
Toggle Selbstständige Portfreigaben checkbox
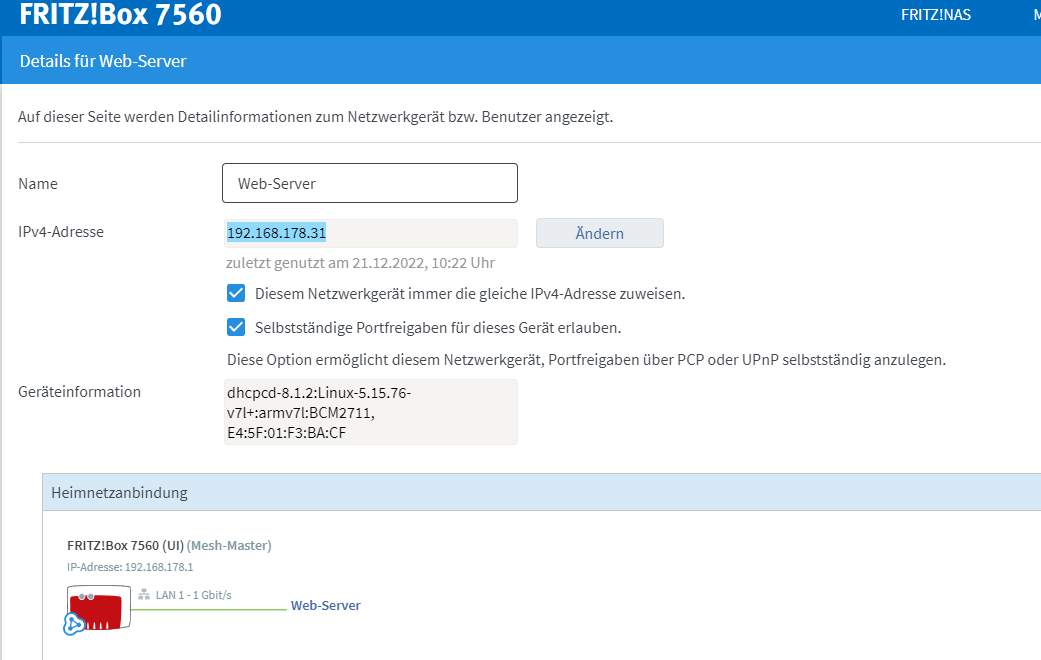pos(236,327)
